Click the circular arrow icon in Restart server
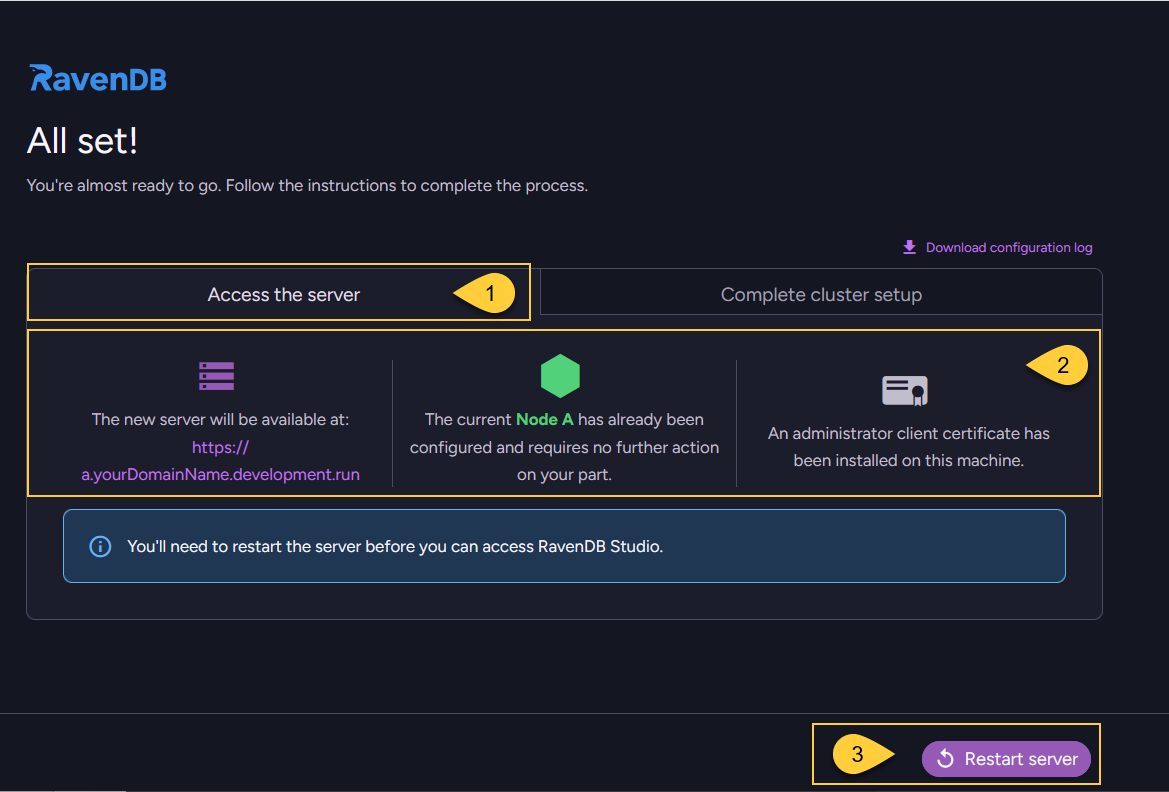 [945, 759]
